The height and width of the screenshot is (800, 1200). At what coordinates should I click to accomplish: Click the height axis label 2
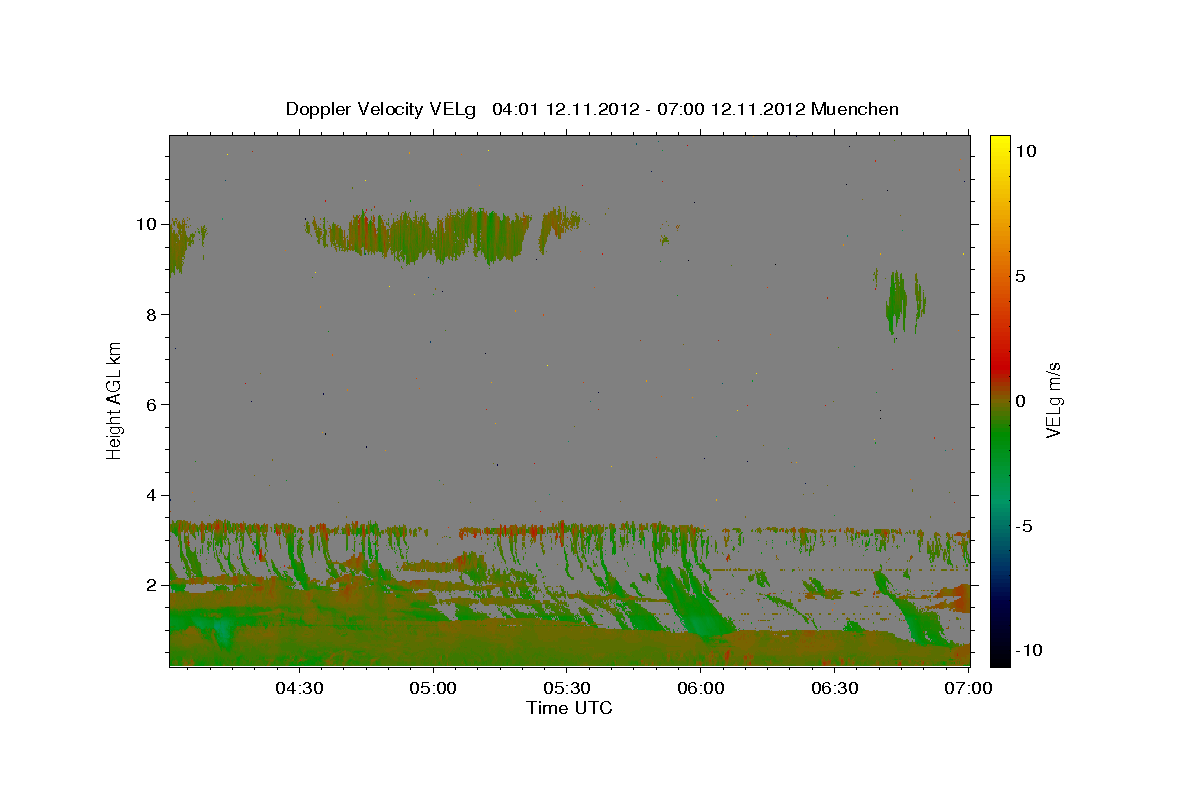coord(152,585)
